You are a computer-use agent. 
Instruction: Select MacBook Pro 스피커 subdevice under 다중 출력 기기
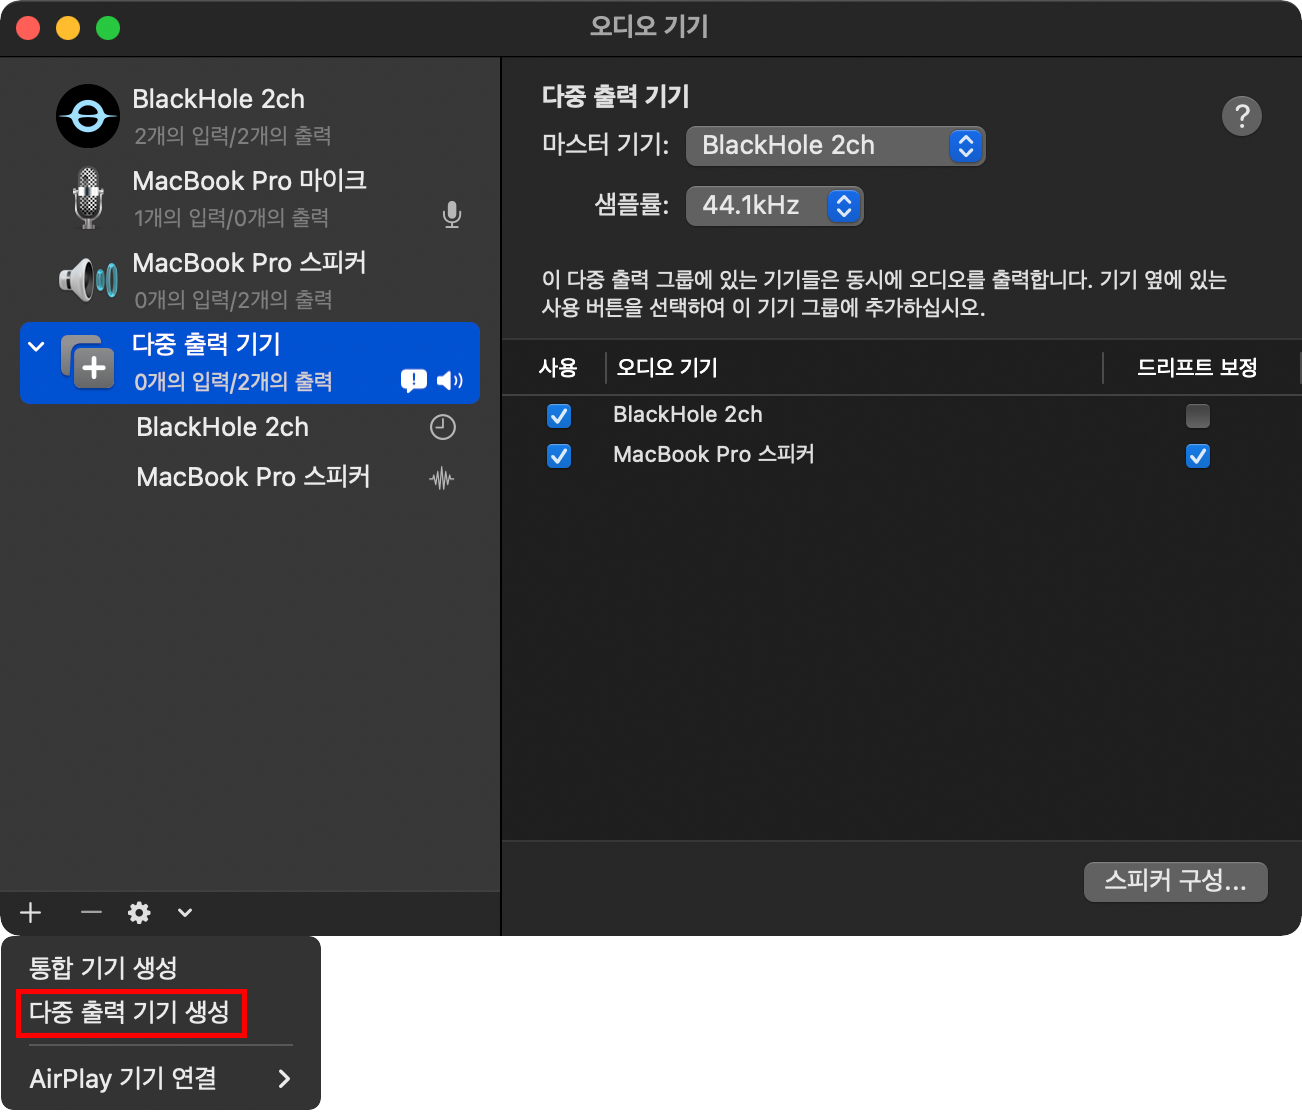pos(250,477)
